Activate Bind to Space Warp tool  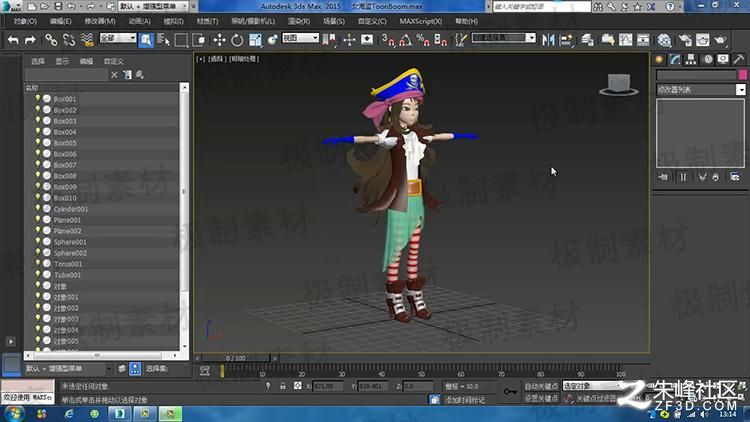(87, 40)
